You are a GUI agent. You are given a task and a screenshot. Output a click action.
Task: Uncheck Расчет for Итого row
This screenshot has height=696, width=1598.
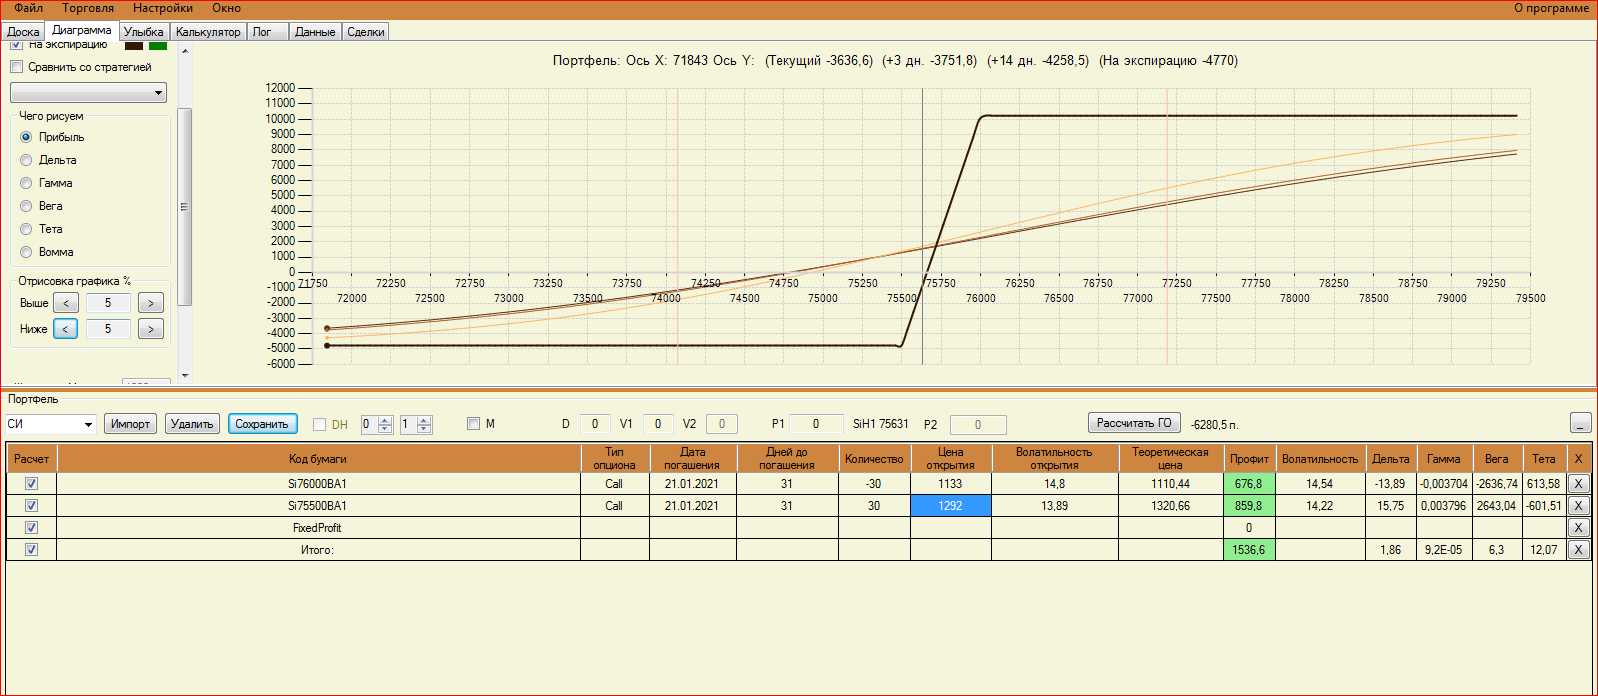pos(31,549)
